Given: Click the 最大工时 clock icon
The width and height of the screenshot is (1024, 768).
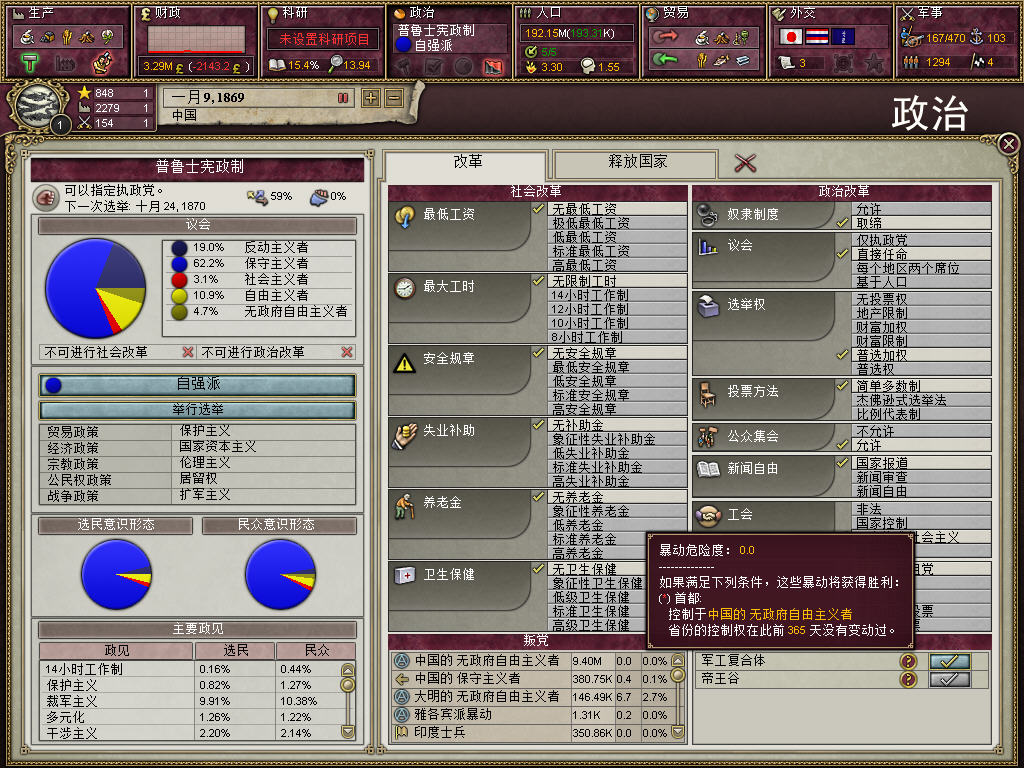Looking at the screenshot, I should coord(405,288).
